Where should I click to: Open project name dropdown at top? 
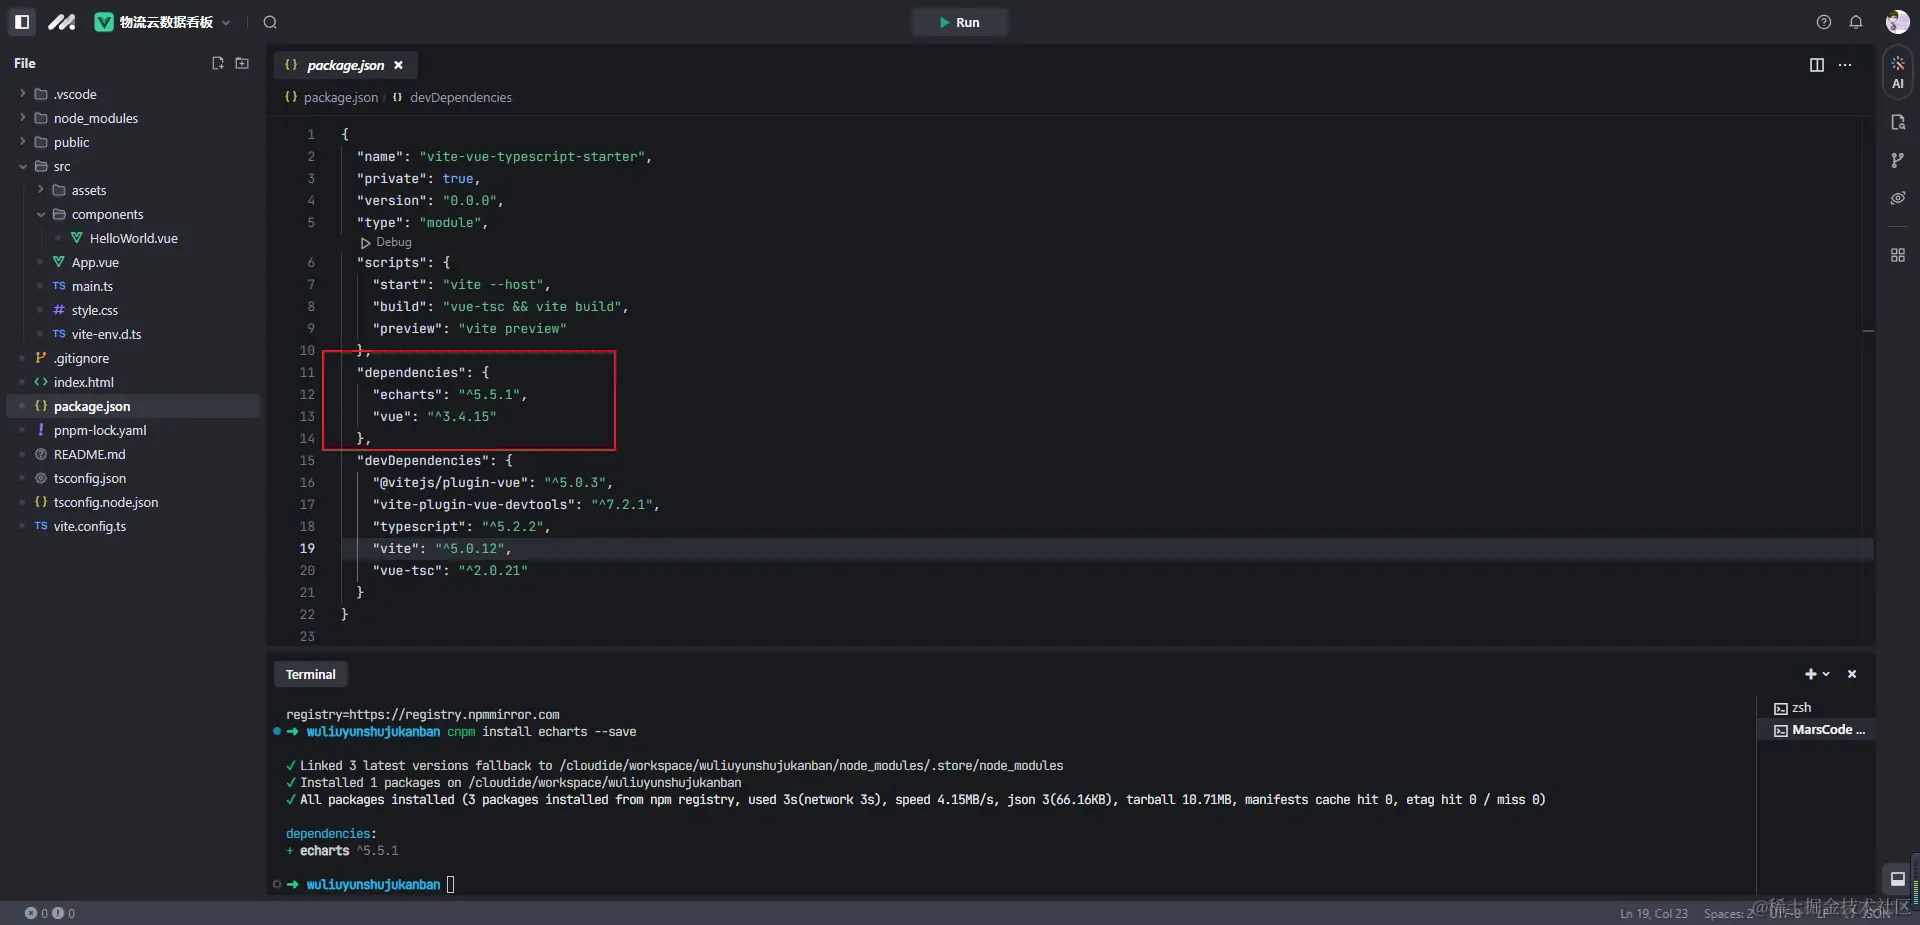click(x=164, y=22)
